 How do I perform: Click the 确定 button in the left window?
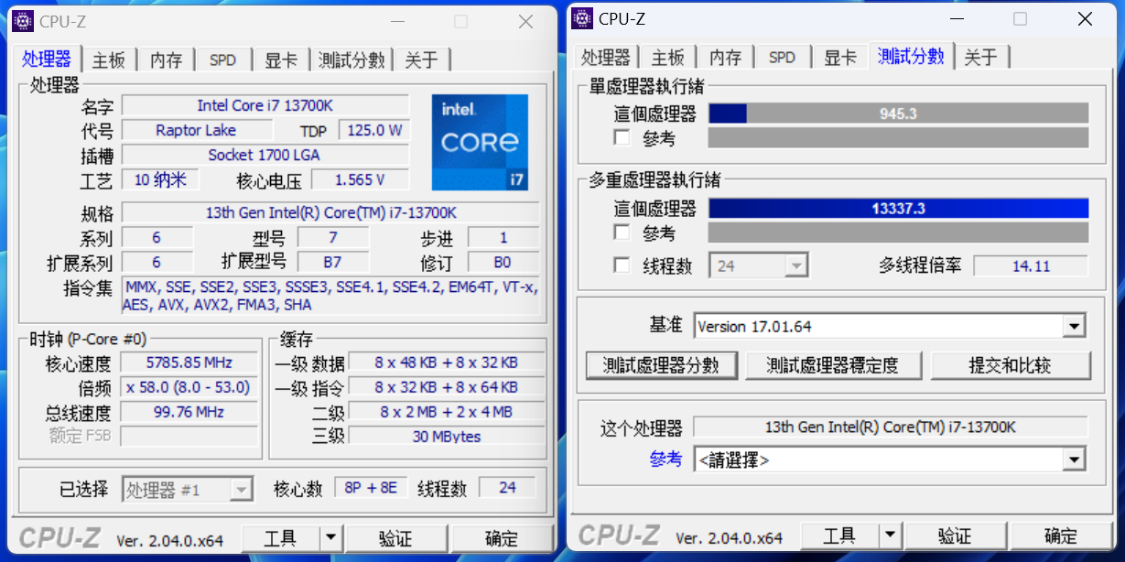click(502, 537)
